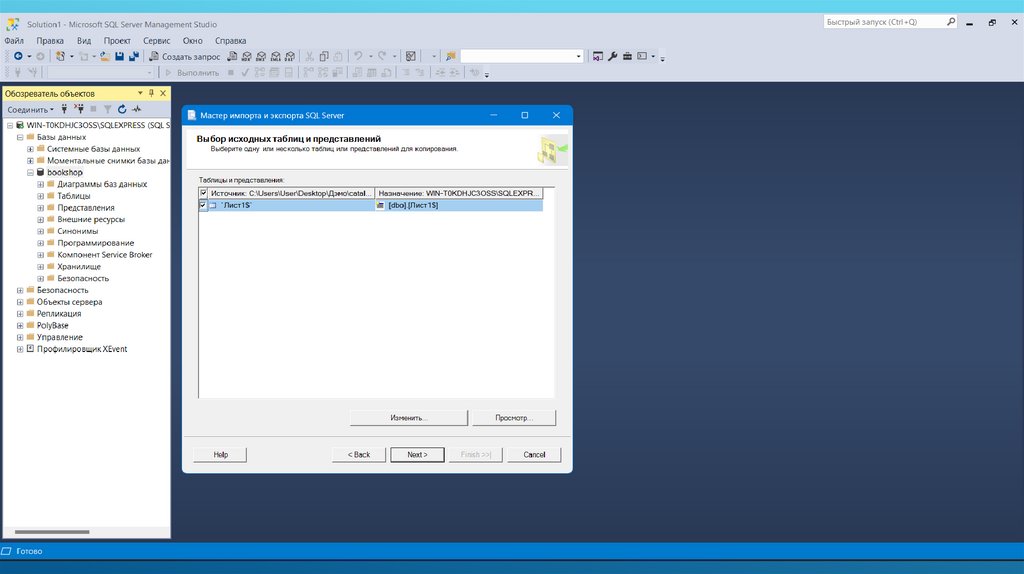
Task: Open the Справка menu
Action: (x=231, y=40)
